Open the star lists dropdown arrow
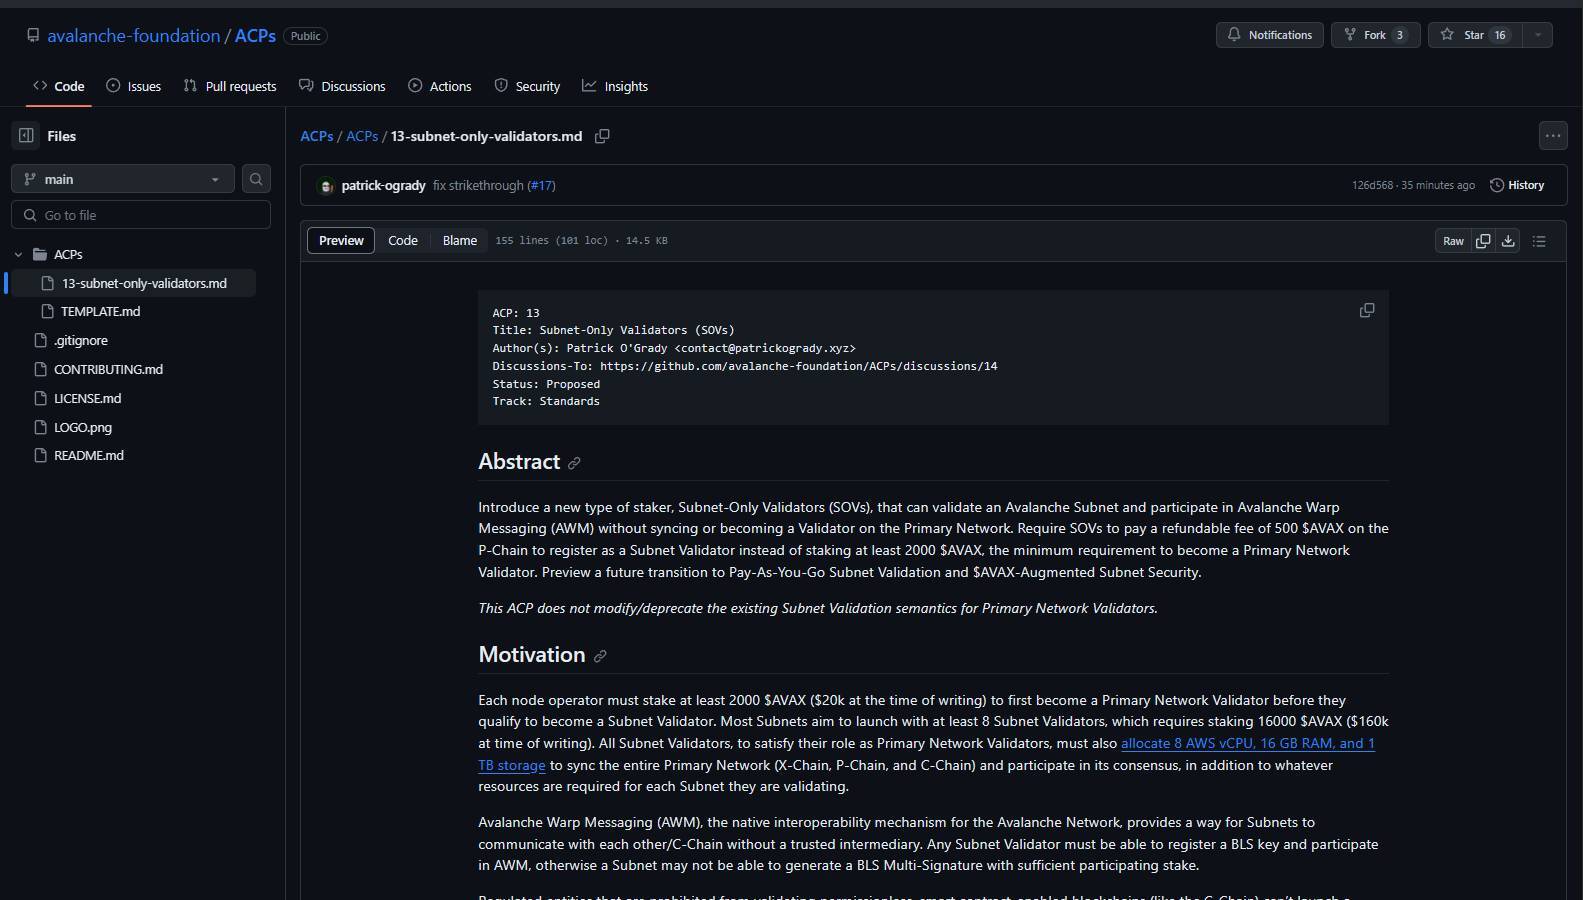Viewport: 1583px width, 900px height. tap(1537, 35)
